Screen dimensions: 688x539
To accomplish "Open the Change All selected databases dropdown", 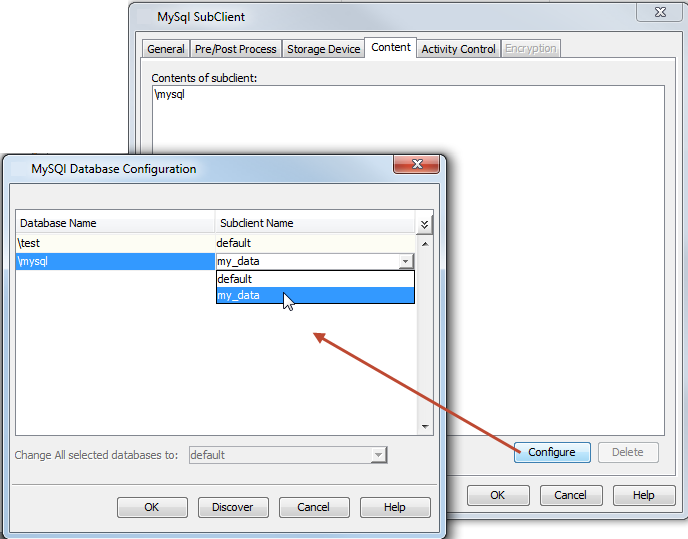I will [x=378, y=455].
